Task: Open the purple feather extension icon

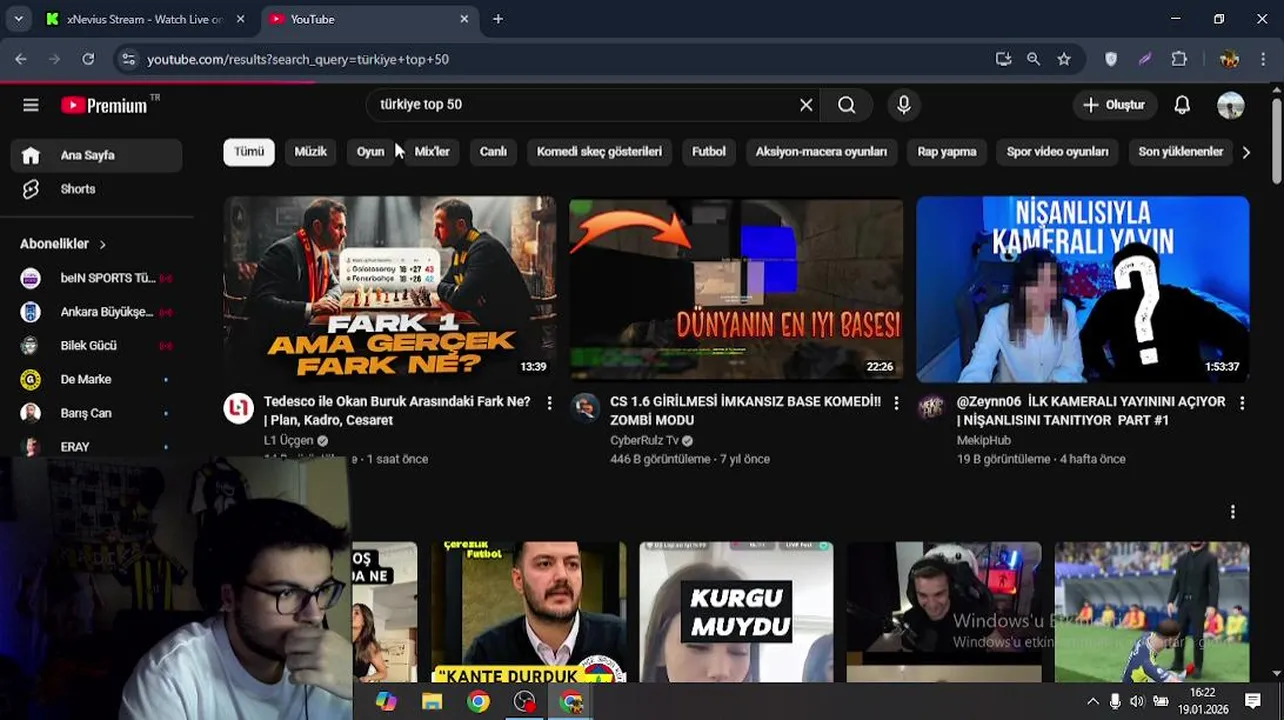Action: click(1145, 59)
